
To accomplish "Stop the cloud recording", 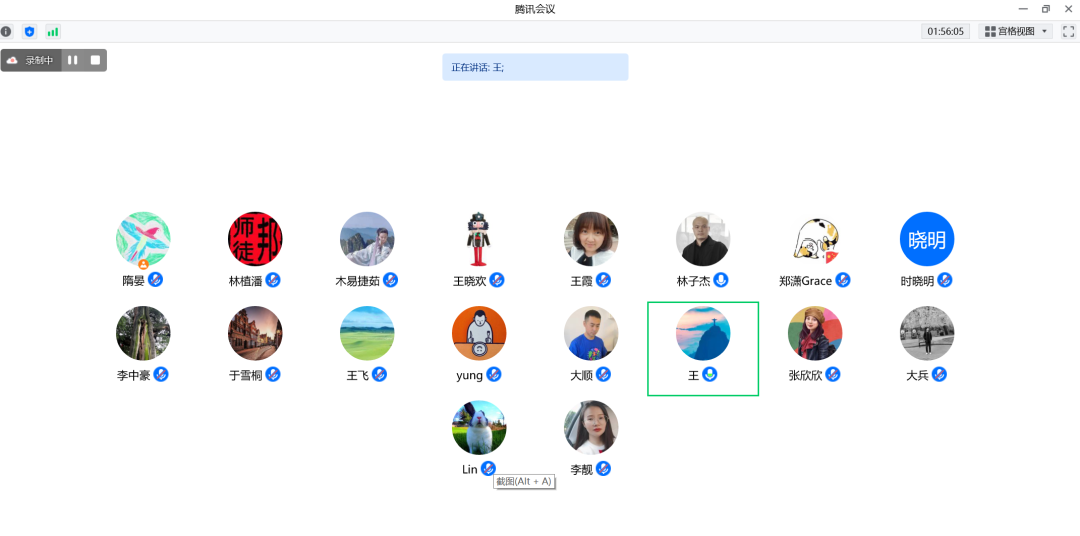I will pos(95,60).
